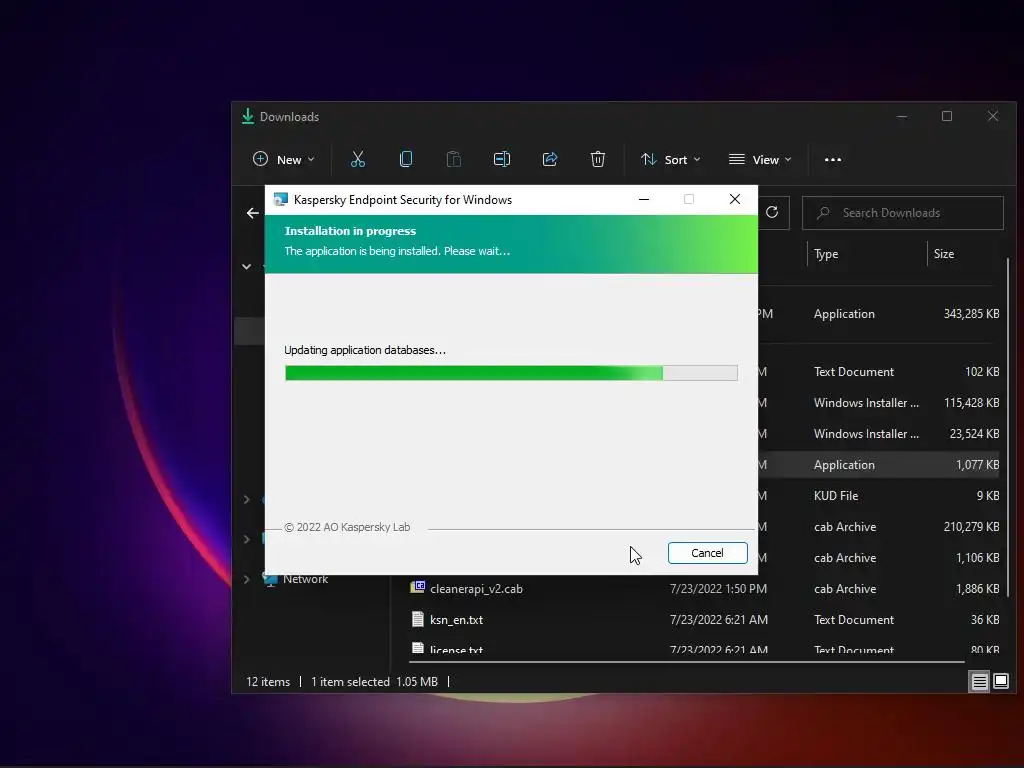Sort by the Size column header
1024x768 pixels.
944,254
